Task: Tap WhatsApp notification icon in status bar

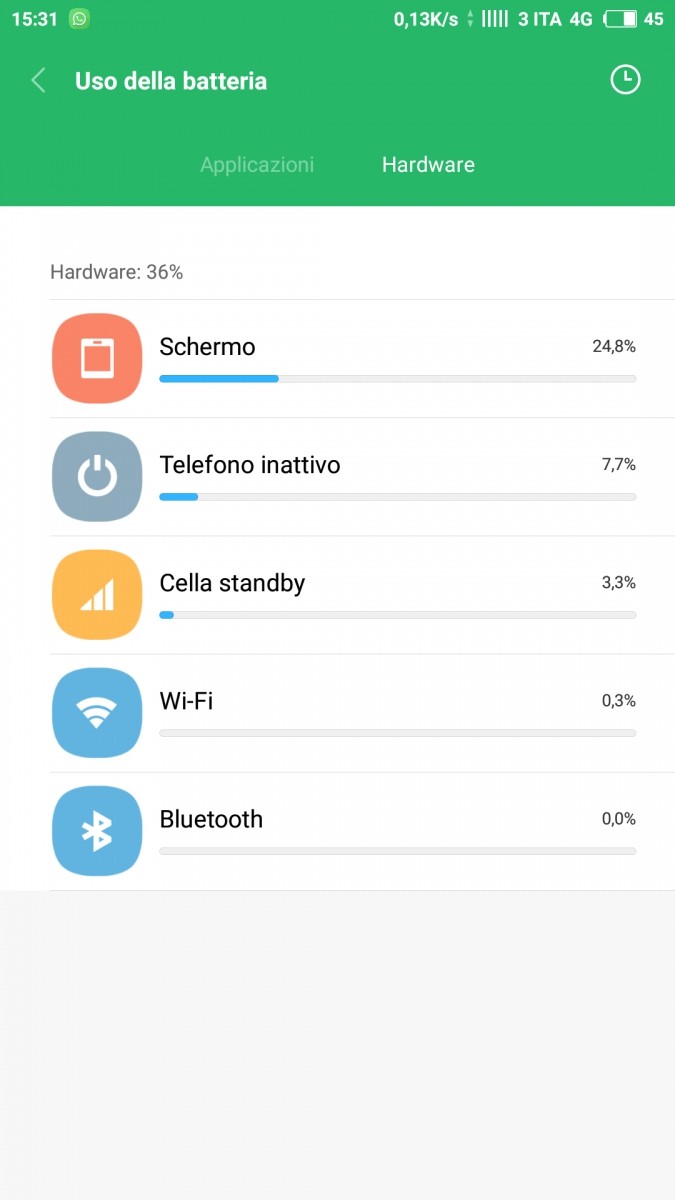Action: pyautogui.click(x=79, y=19)
